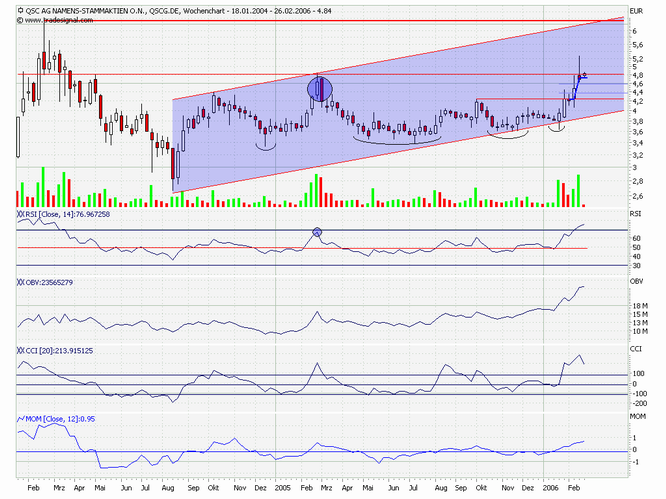Click the symbol icon before the QSC AG title
The height and width of the screenshot is (499, 666).
(x=20, y=11)
